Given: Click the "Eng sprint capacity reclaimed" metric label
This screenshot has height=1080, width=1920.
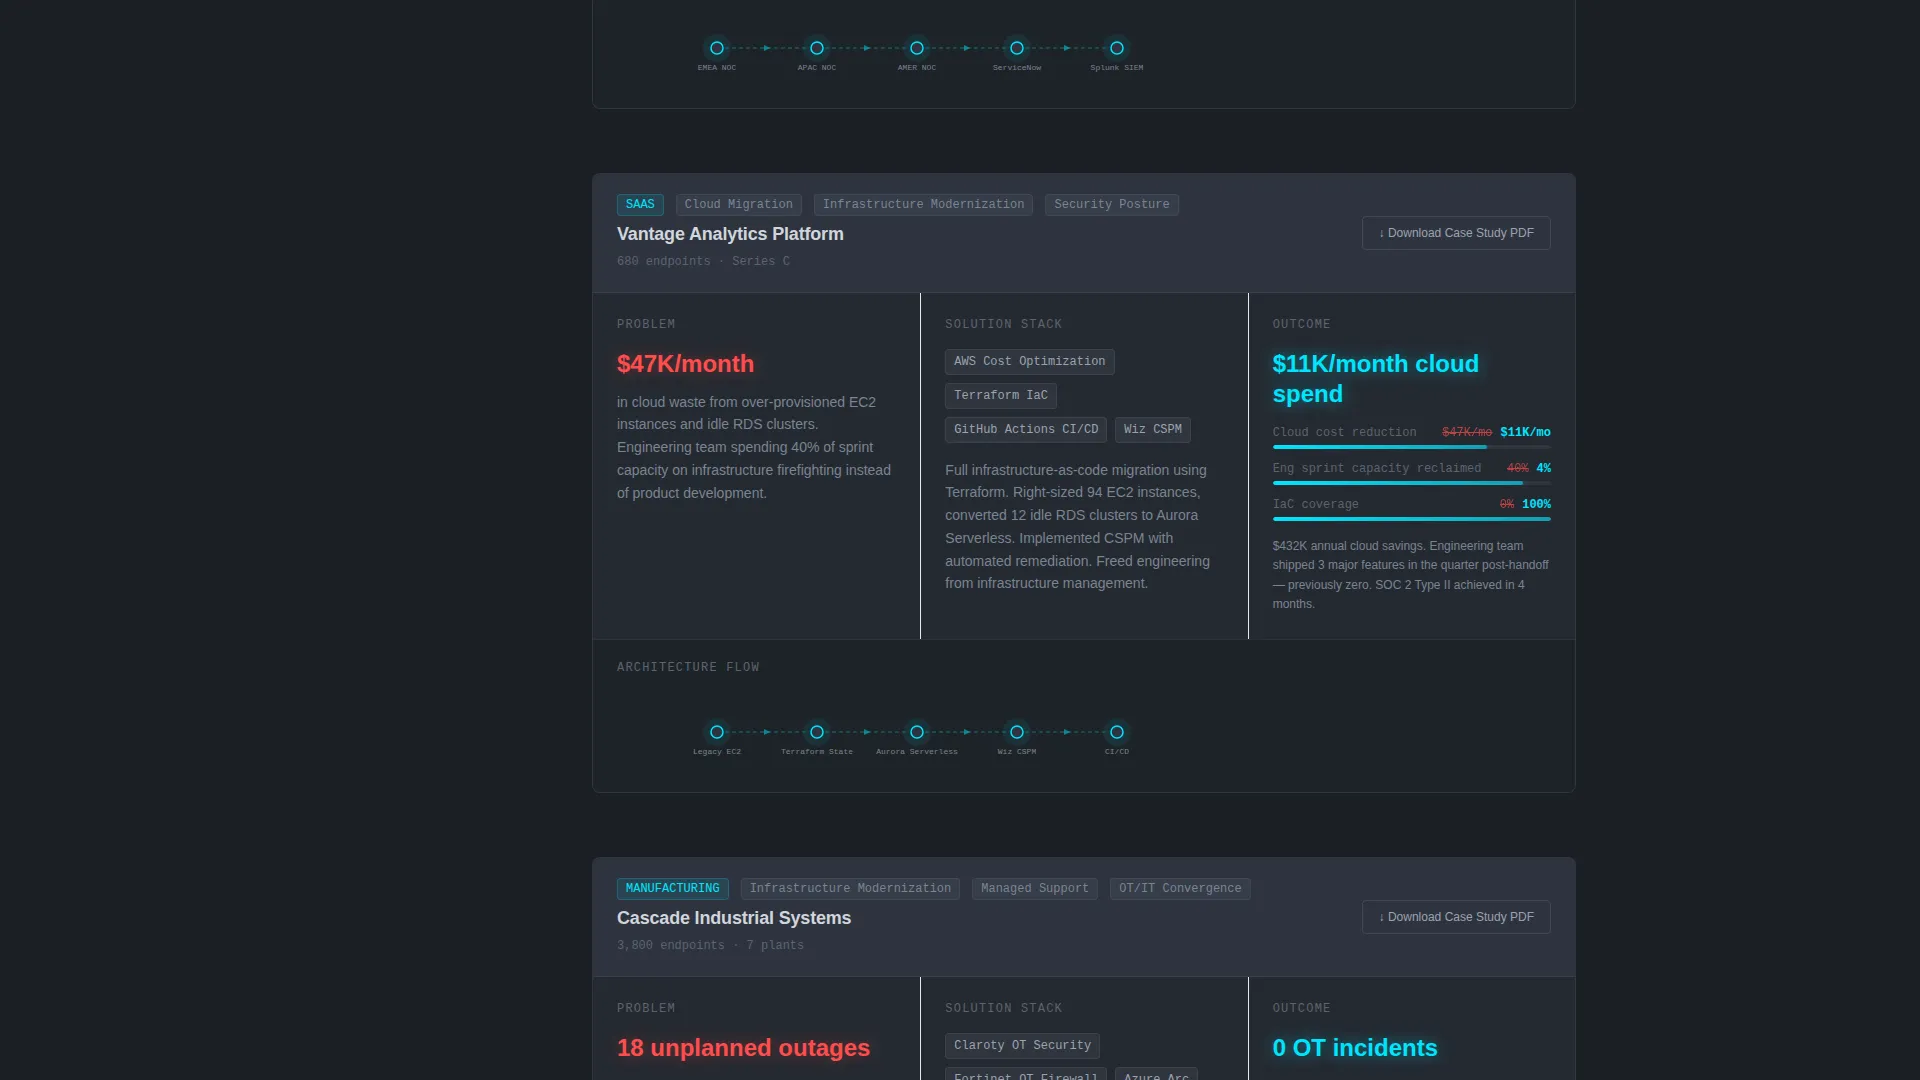Looking at the screenshot, I should pos(1377,468).
